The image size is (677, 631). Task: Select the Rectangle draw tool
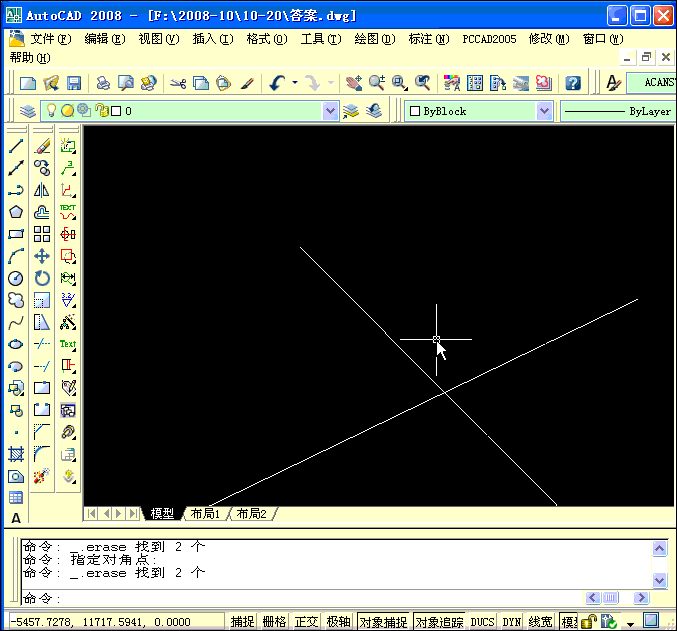coord(16,234)
